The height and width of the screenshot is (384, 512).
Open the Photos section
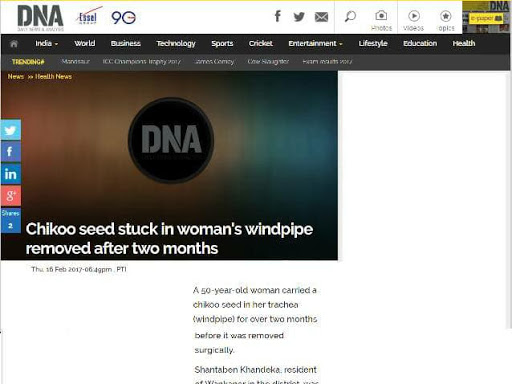pyautogui.click(x=381, y=21)
